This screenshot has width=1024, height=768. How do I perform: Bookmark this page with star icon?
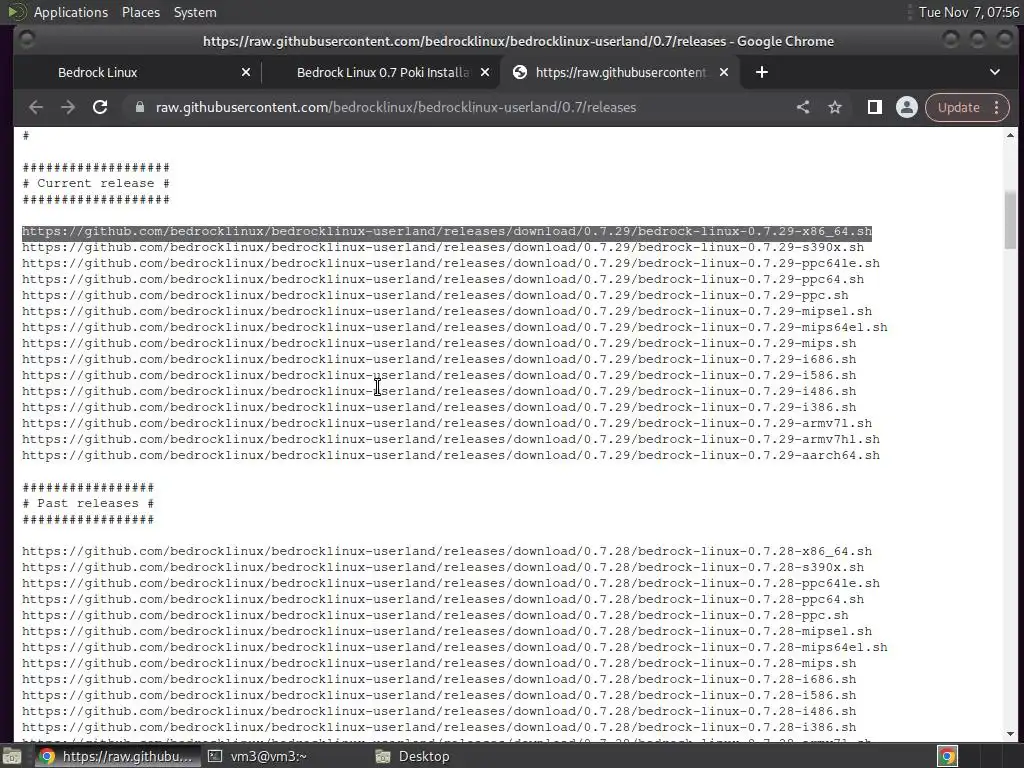point(835,107)
